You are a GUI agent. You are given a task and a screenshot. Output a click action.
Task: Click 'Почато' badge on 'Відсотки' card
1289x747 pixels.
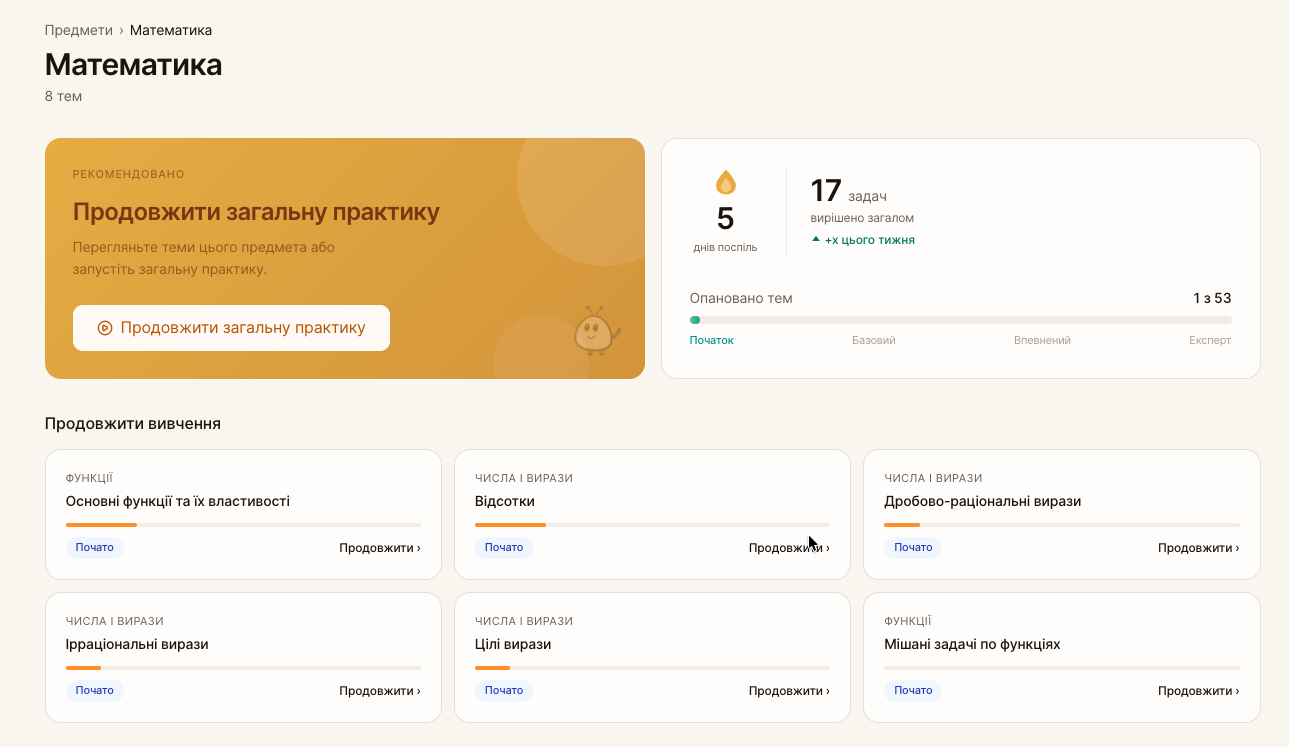coord(504,548)
